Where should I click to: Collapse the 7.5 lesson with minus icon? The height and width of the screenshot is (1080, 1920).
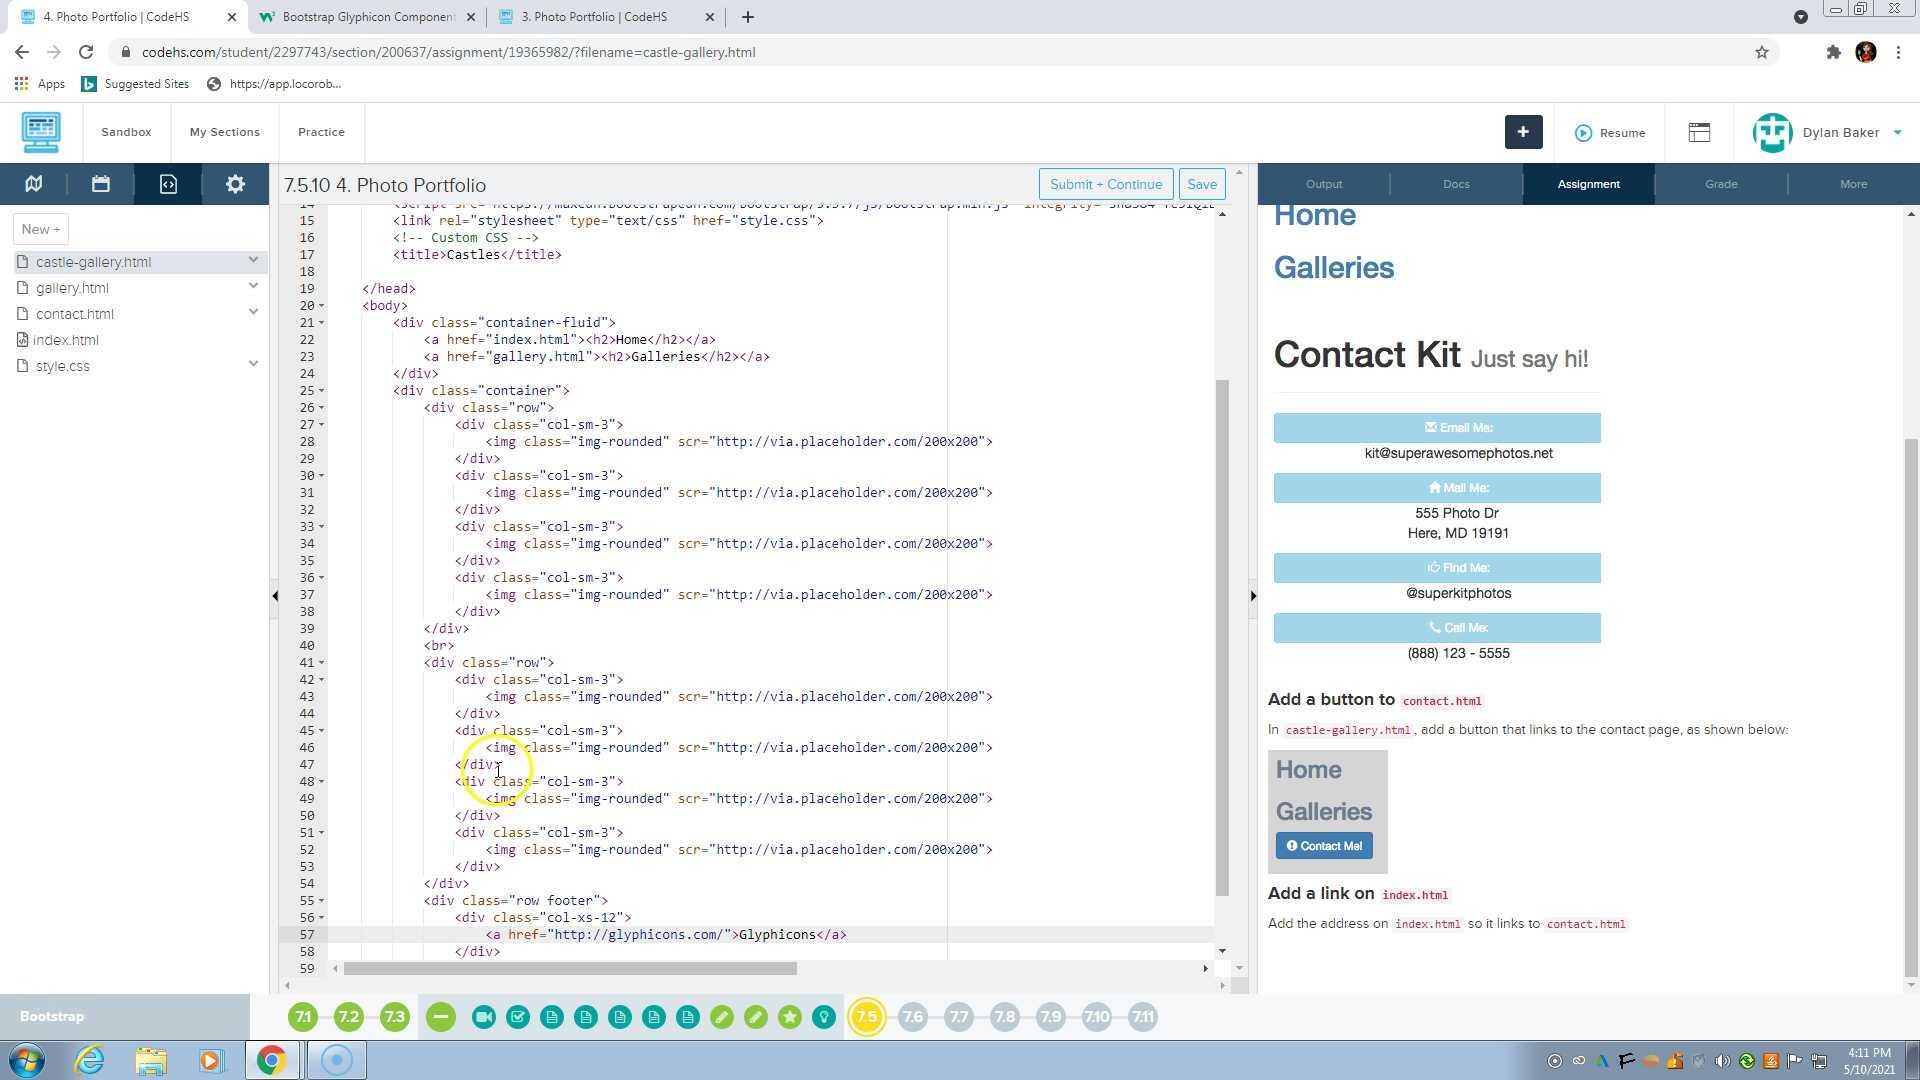coord(440,1017)
